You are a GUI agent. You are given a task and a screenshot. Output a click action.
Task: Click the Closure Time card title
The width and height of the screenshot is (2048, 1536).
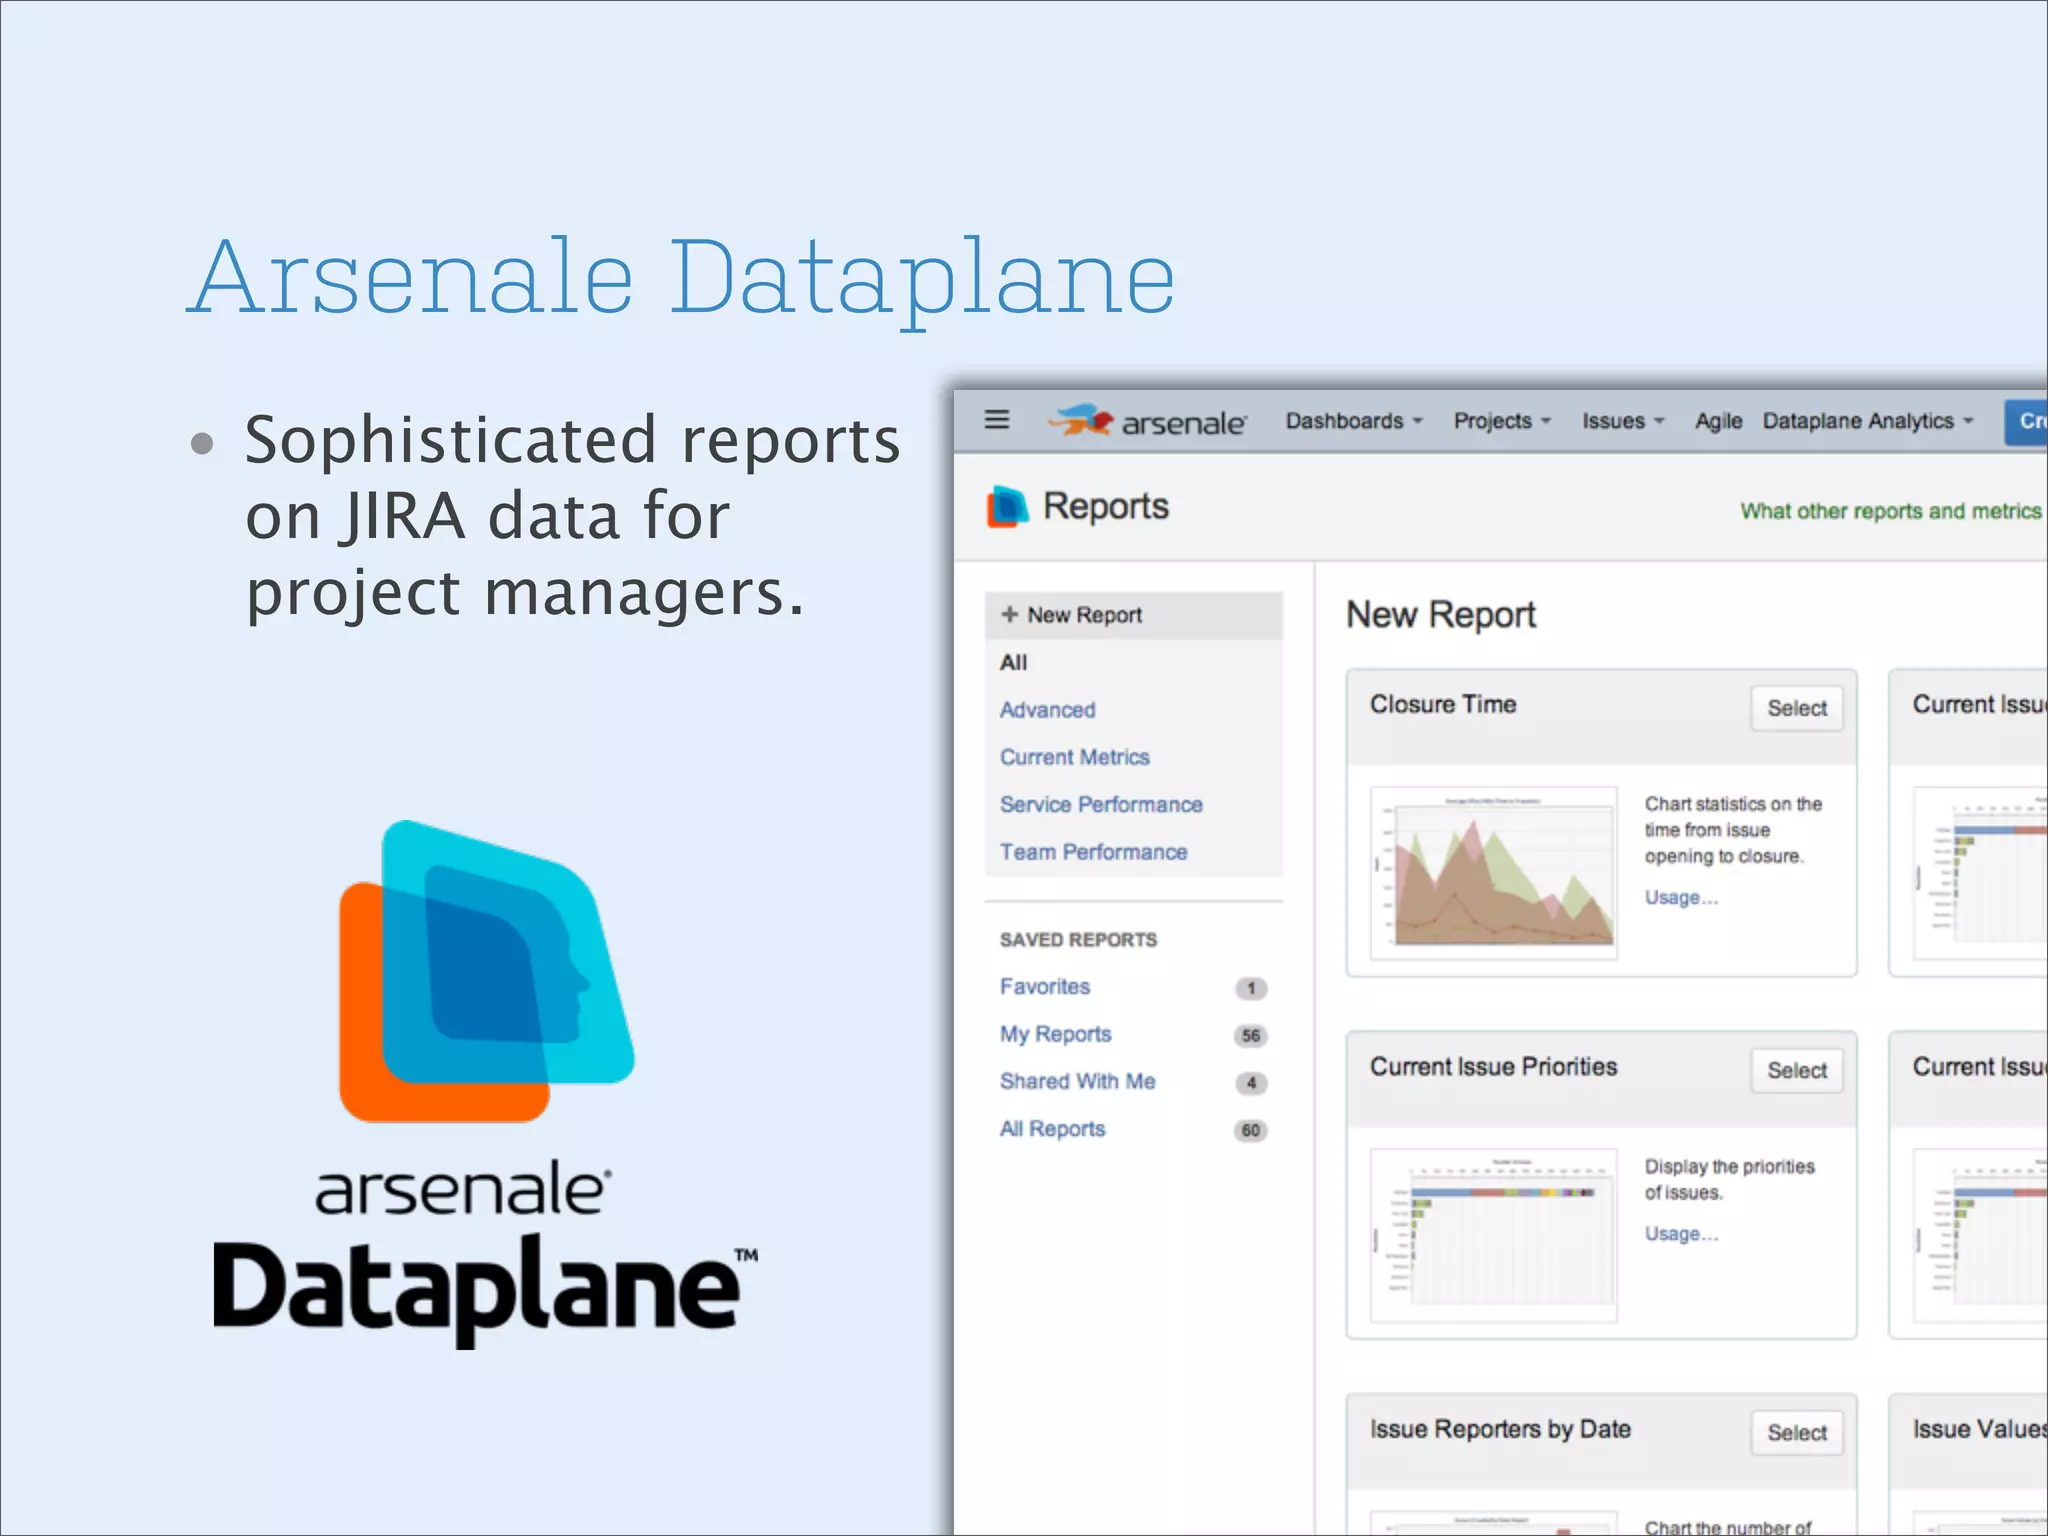point(1443,704)
